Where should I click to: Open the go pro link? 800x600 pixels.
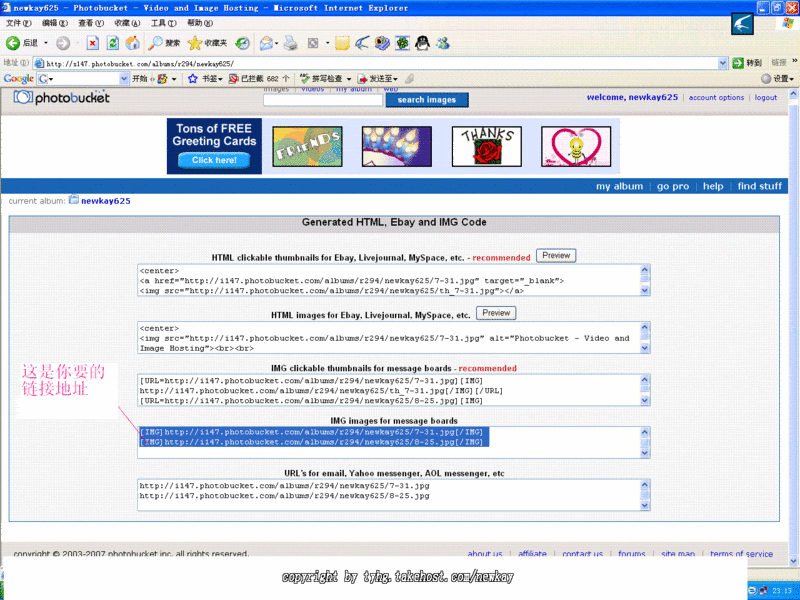pyautogui.click(x=672, y=186)
